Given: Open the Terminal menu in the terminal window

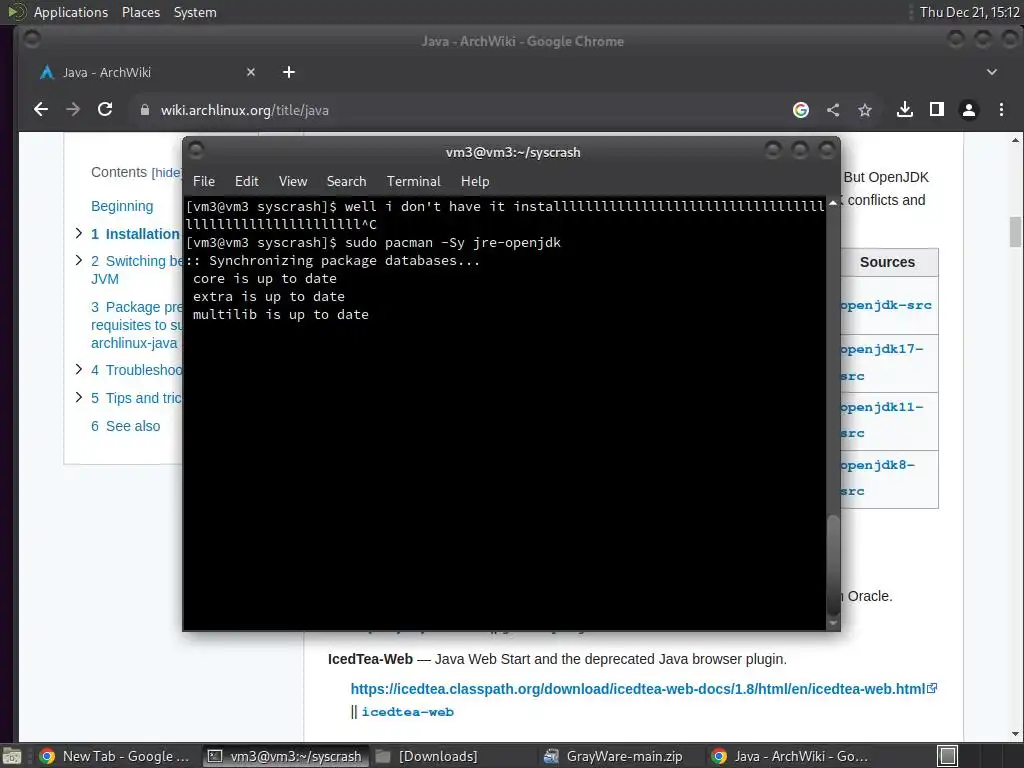Looking at the screenshot, I should 413,181.
